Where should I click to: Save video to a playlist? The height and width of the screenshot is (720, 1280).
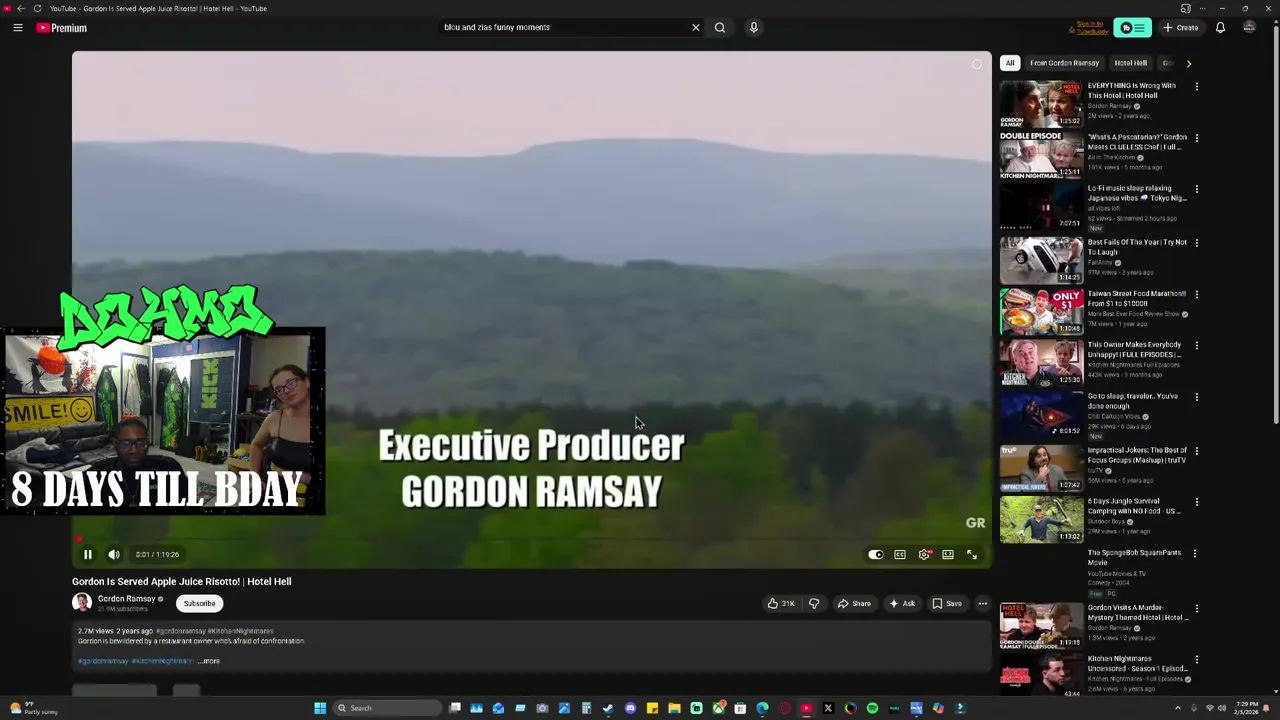click(x=947, y=603)
